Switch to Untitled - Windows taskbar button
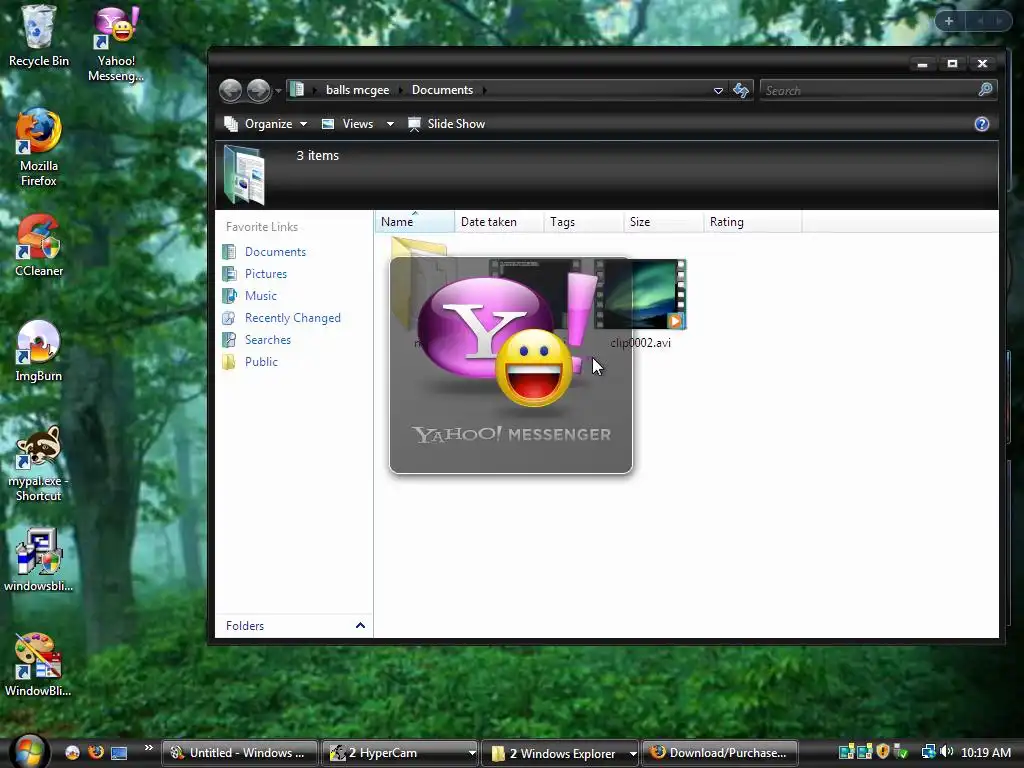The height and width of the screenshot is (768, 1024). click(239, 753)
